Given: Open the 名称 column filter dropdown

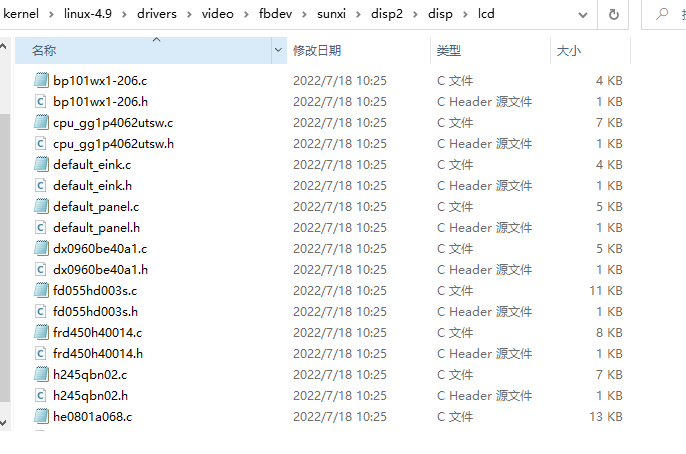Looking at the screenshot, I should (278, 50).
